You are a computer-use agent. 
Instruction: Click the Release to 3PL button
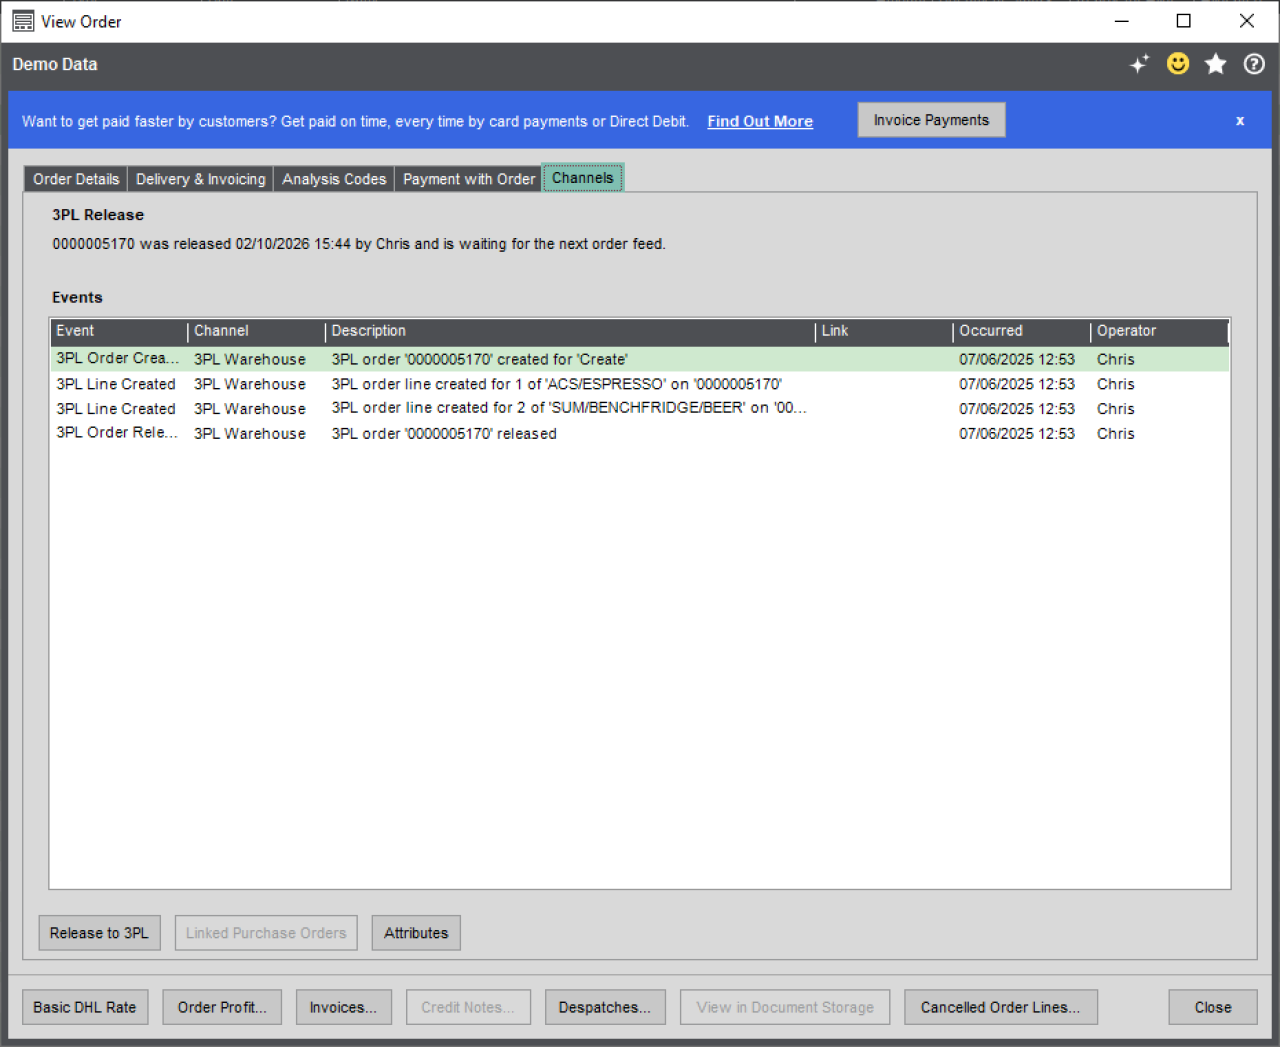[99, 933]
